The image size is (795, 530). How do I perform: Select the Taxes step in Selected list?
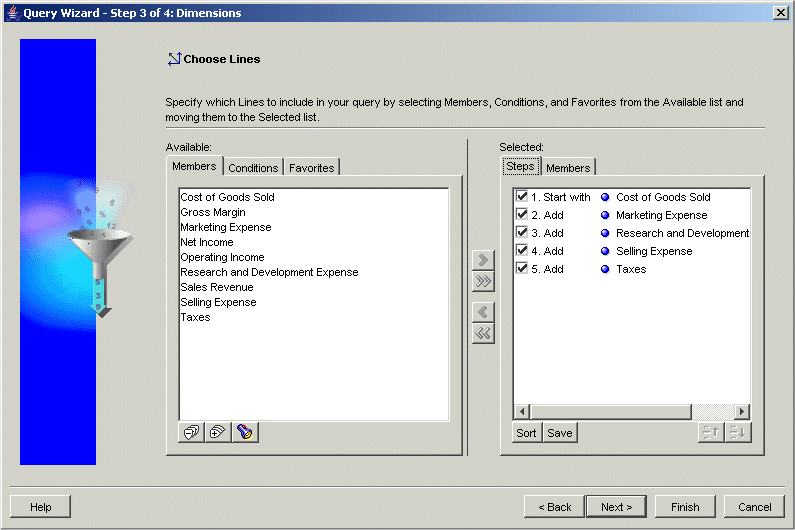[x=631, y=269]
